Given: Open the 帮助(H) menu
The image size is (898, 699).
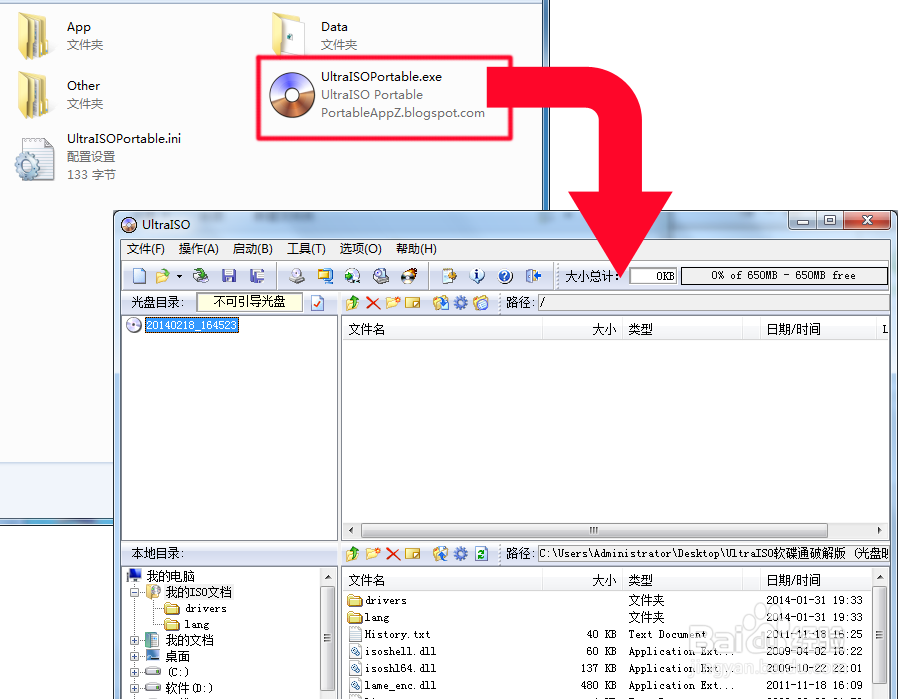Looking at the screenshot, I should (x=416, y=249).
